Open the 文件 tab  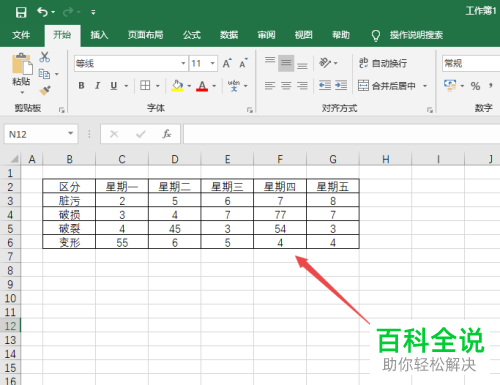click(x=21, y=35)
